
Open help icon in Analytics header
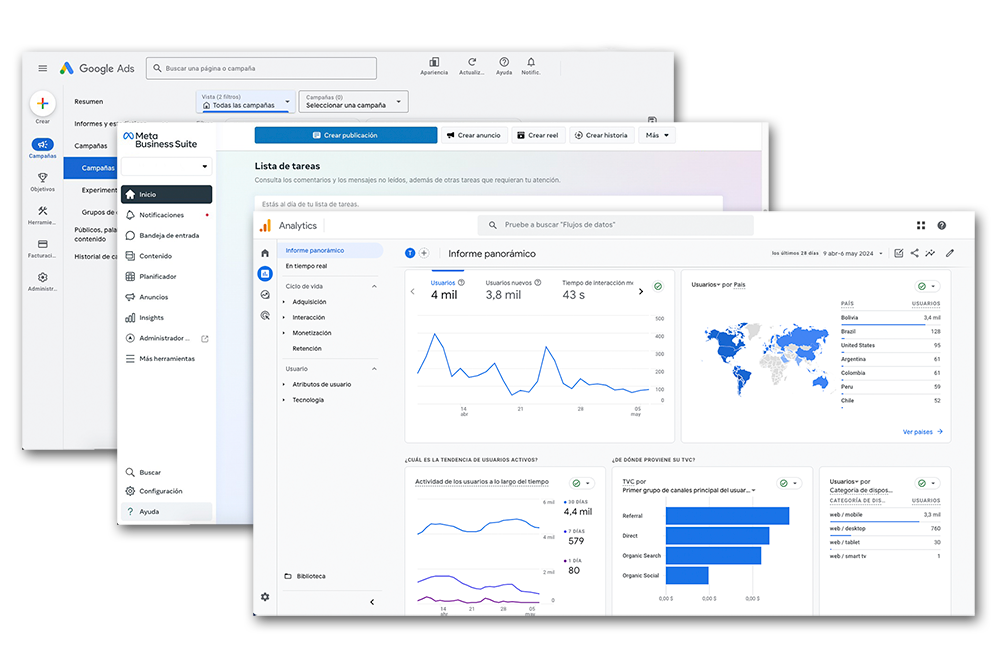click(x=941, y=225)
